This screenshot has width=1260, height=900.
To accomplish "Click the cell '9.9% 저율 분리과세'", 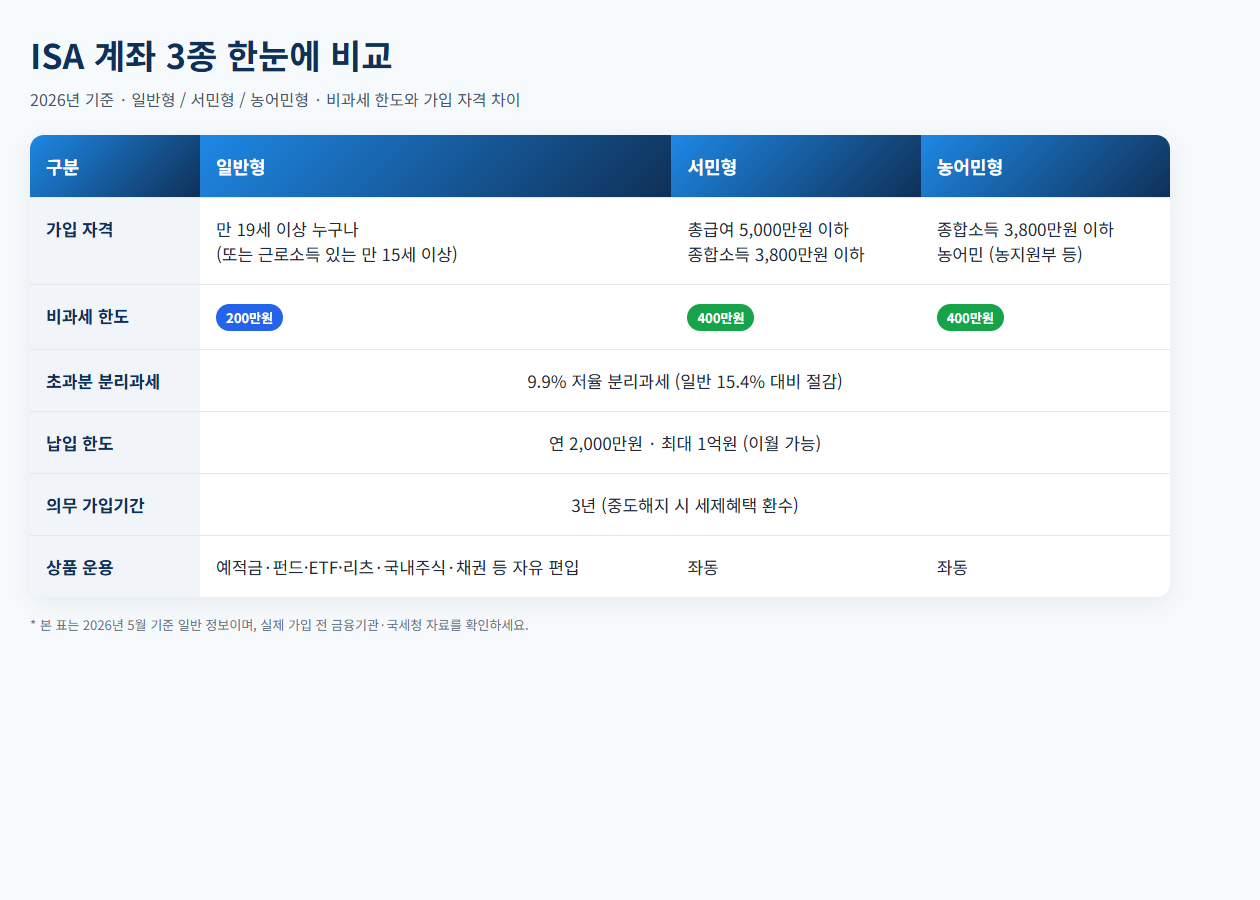I will click(685, 381).
